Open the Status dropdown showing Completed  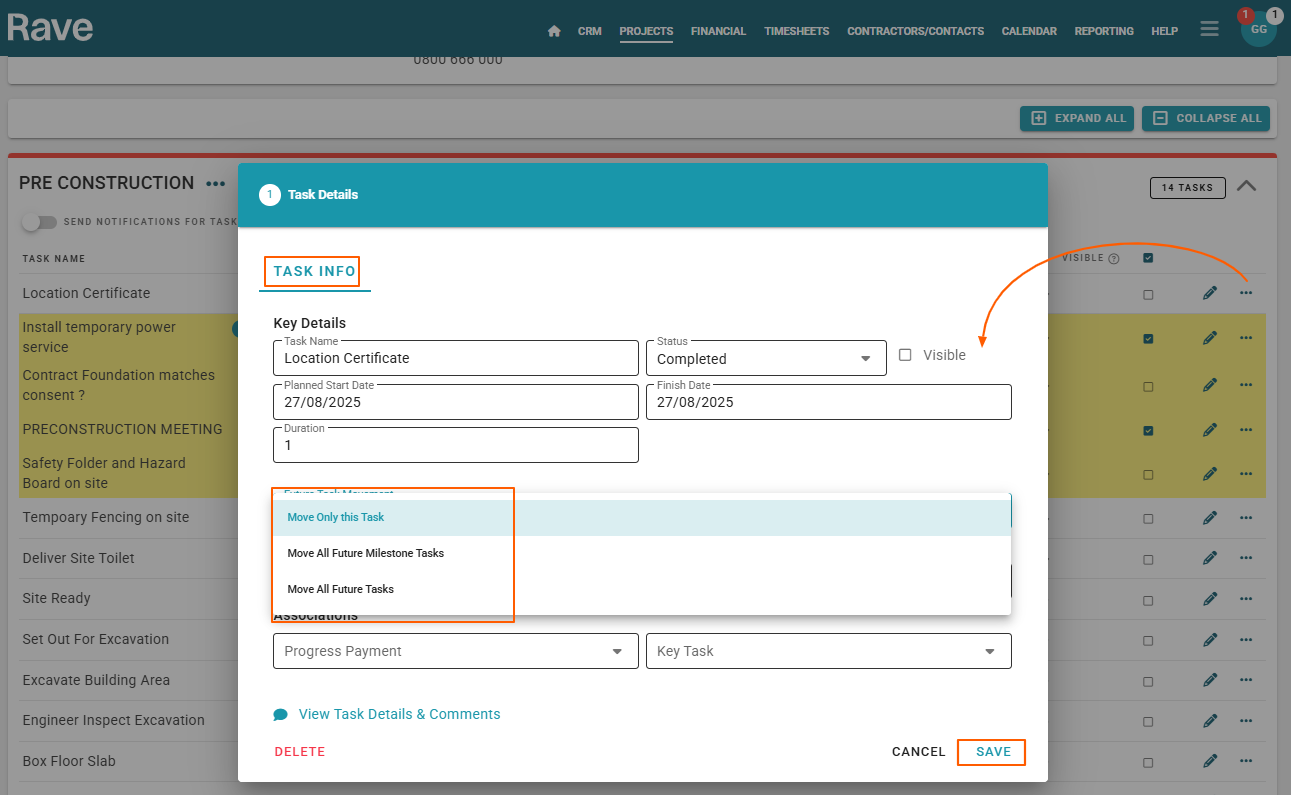click(766, 358)
